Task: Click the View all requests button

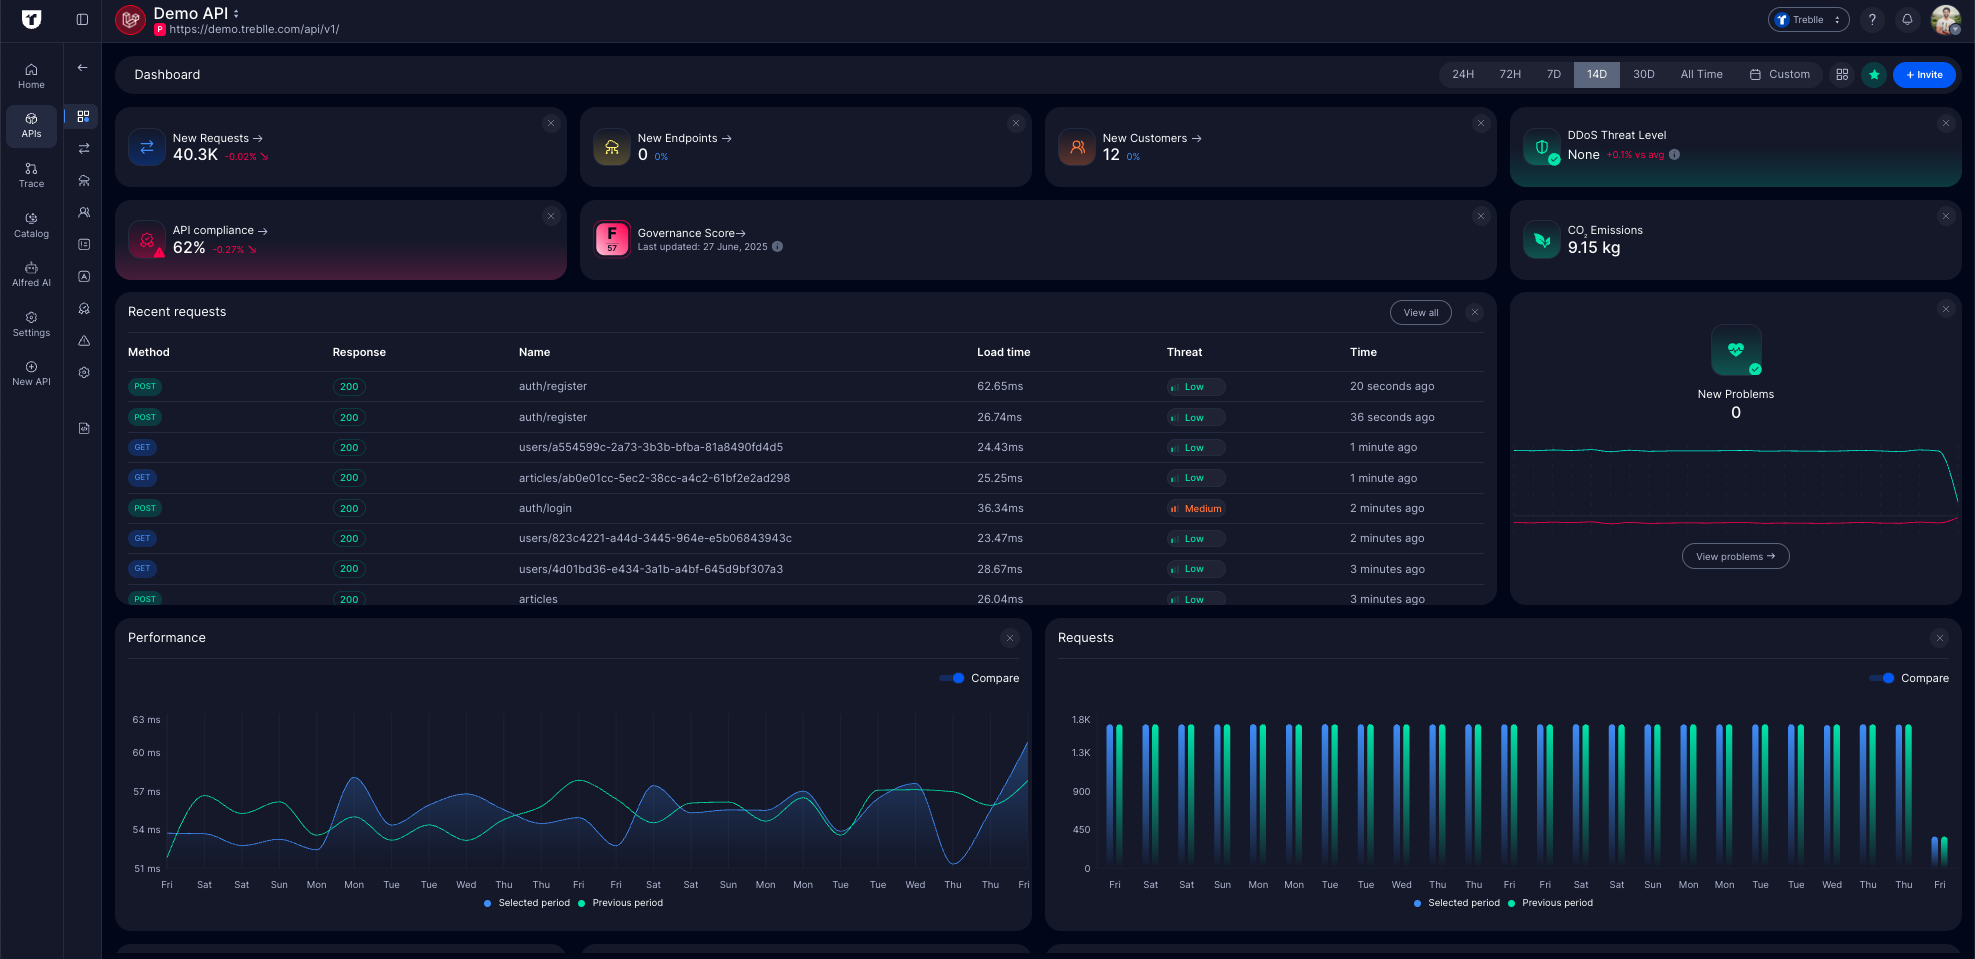Action: coord(1420,313)
